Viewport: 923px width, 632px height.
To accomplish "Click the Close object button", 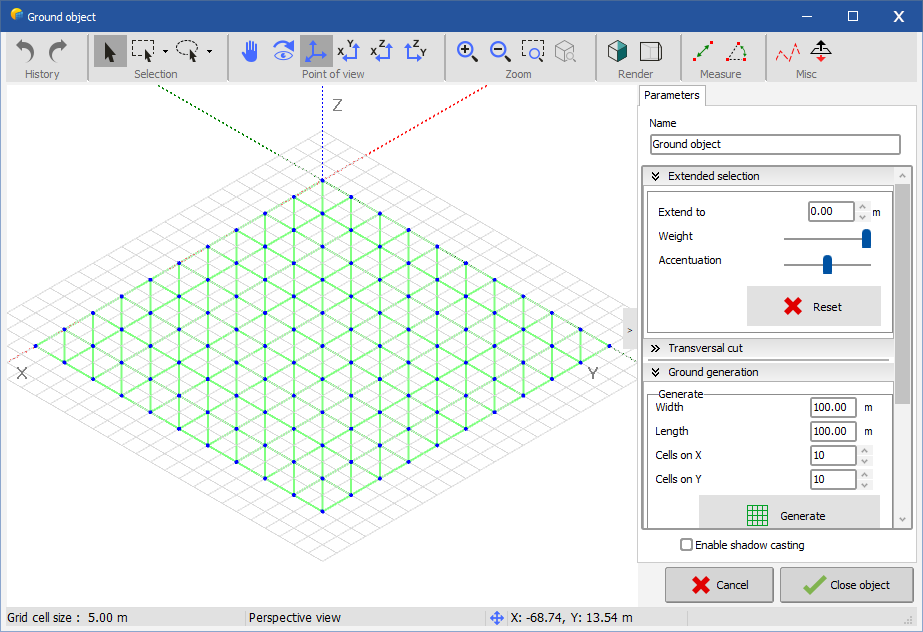I will [x=846, y=585].
